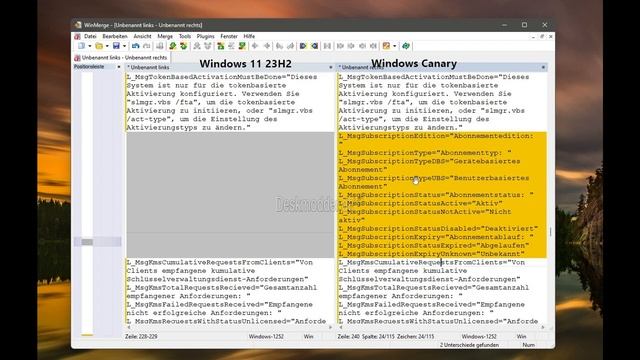Click the Open folder toolbar icon

point(98,46)
